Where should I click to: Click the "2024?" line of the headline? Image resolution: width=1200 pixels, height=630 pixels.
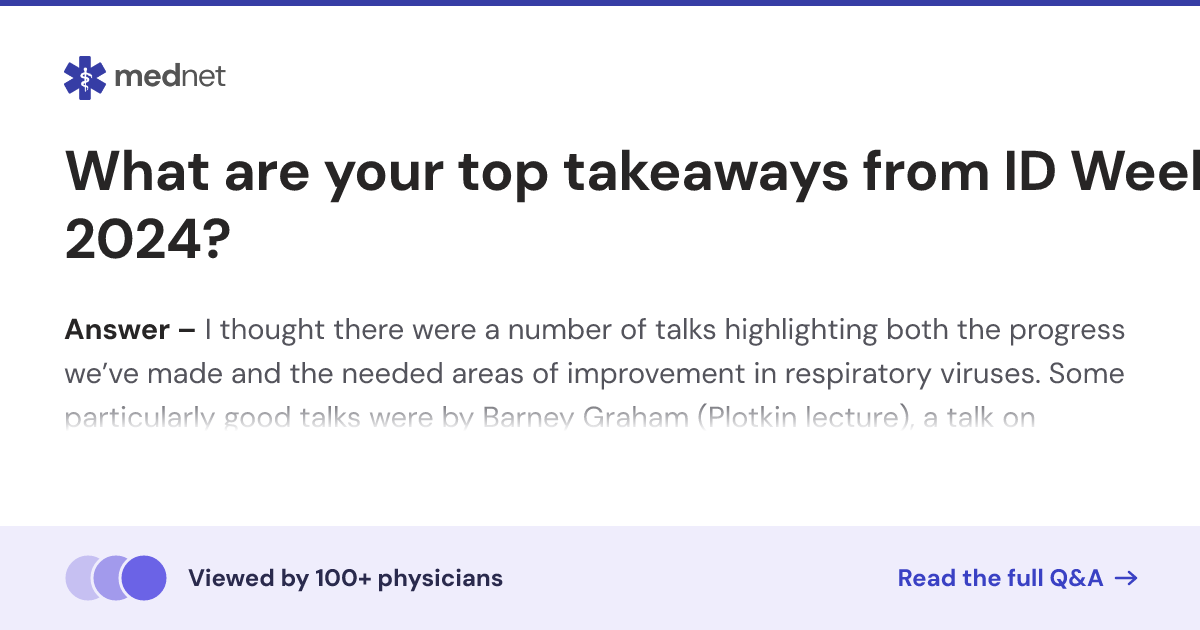tap(149, 241)
